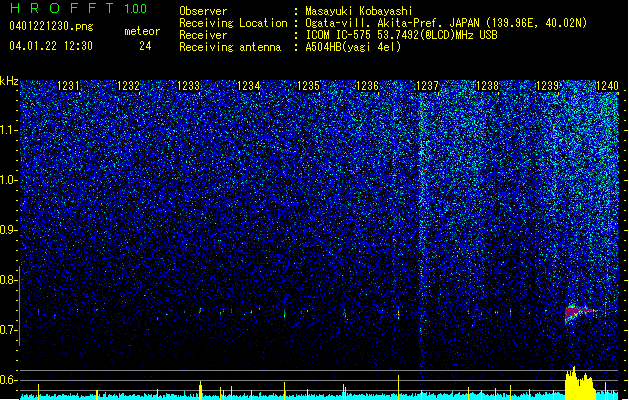Click the 0.8 kHz axis label
Image resolution: width=629 pixels, height=400 pixels.
(x=8, y=280)
